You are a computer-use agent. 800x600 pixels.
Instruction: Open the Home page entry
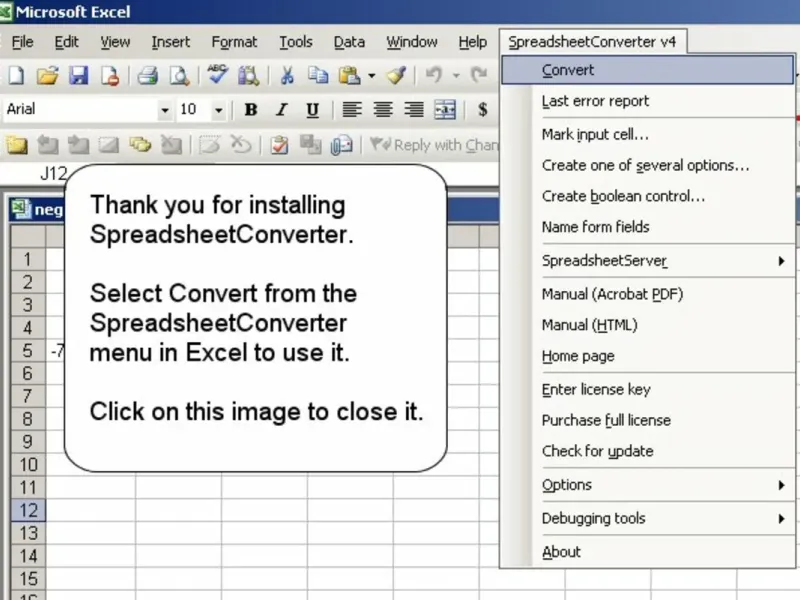pyautogui.click(x=647, y=356)
